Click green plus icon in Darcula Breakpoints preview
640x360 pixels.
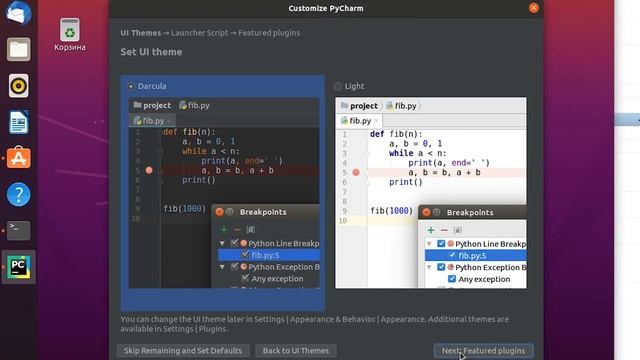coord(224,229)
